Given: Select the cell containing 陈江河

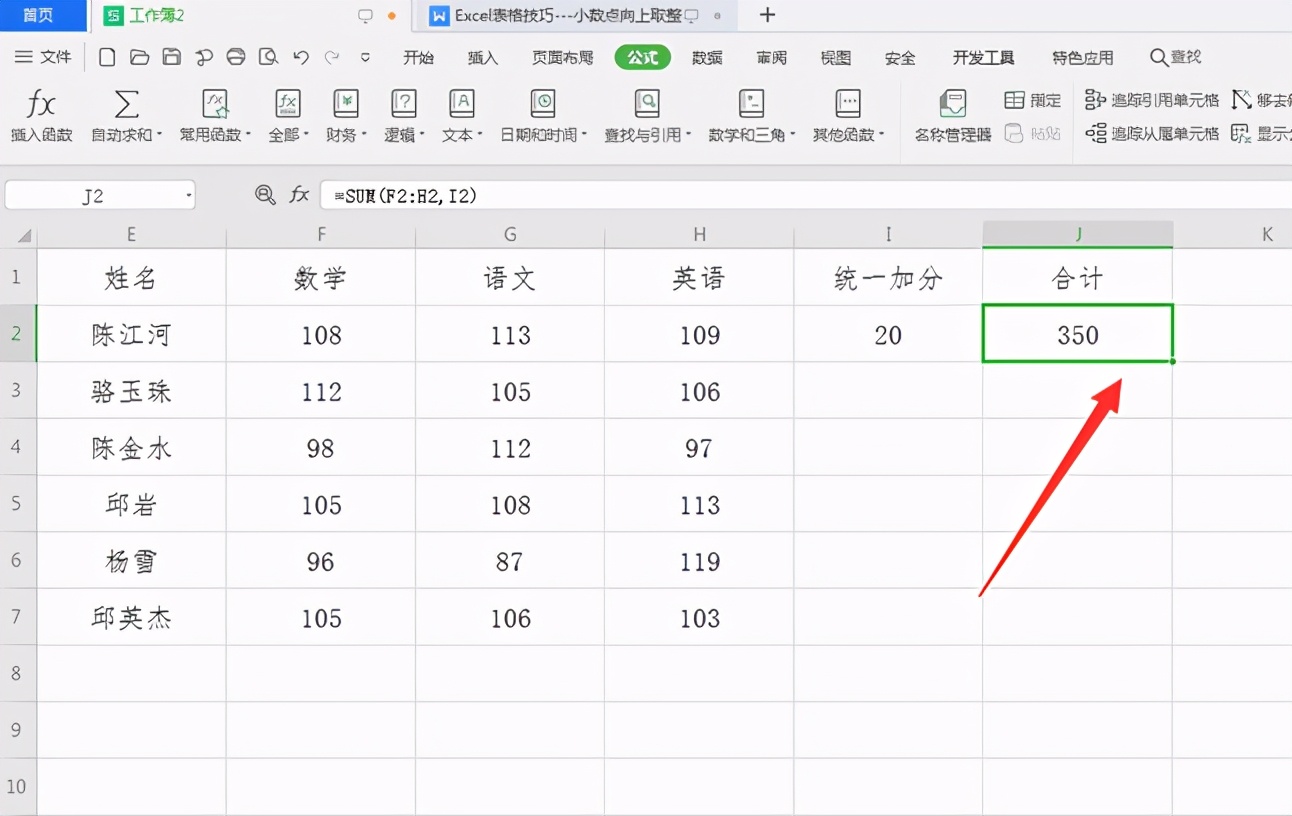Looking at the screenshot, I should tap(132, 334).
